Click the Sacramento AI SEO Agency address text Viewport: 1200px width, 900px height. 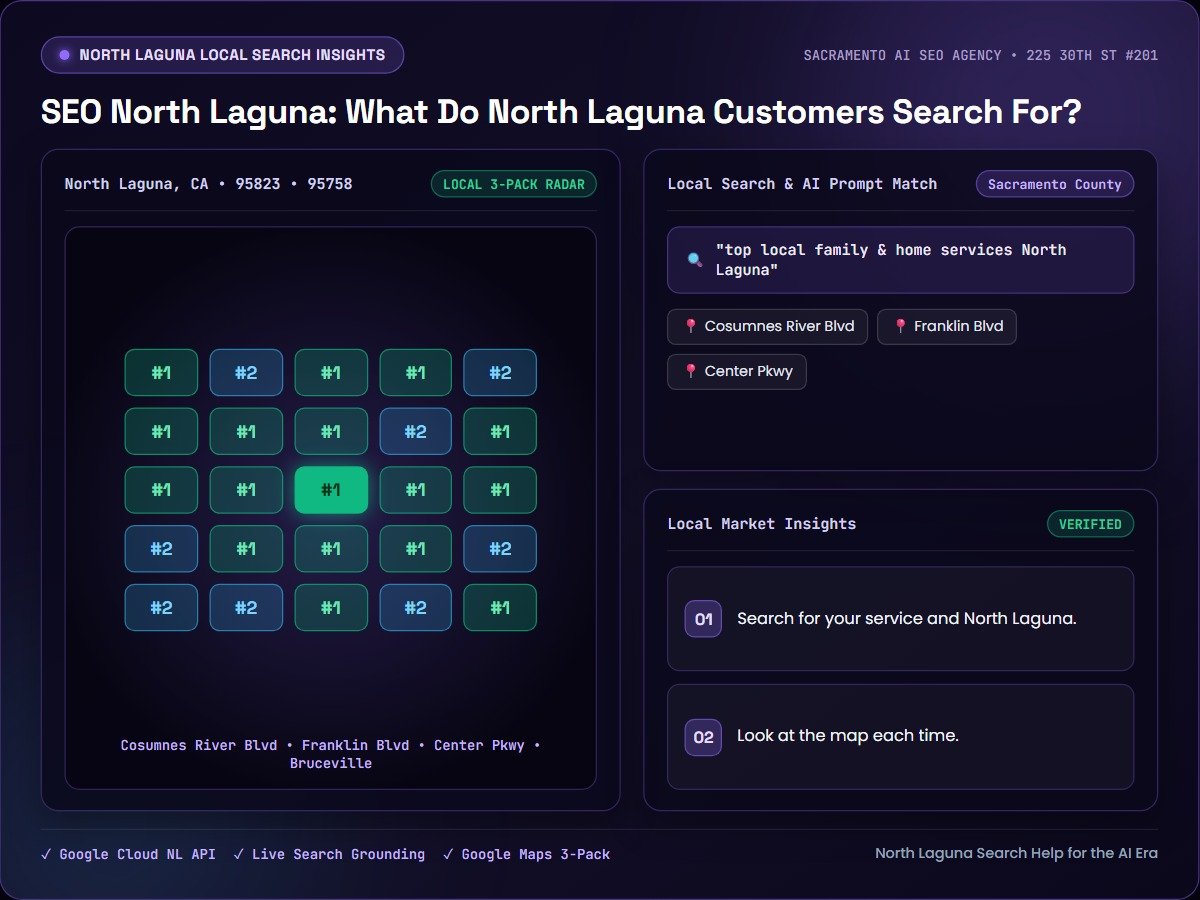tap(981, 55)
